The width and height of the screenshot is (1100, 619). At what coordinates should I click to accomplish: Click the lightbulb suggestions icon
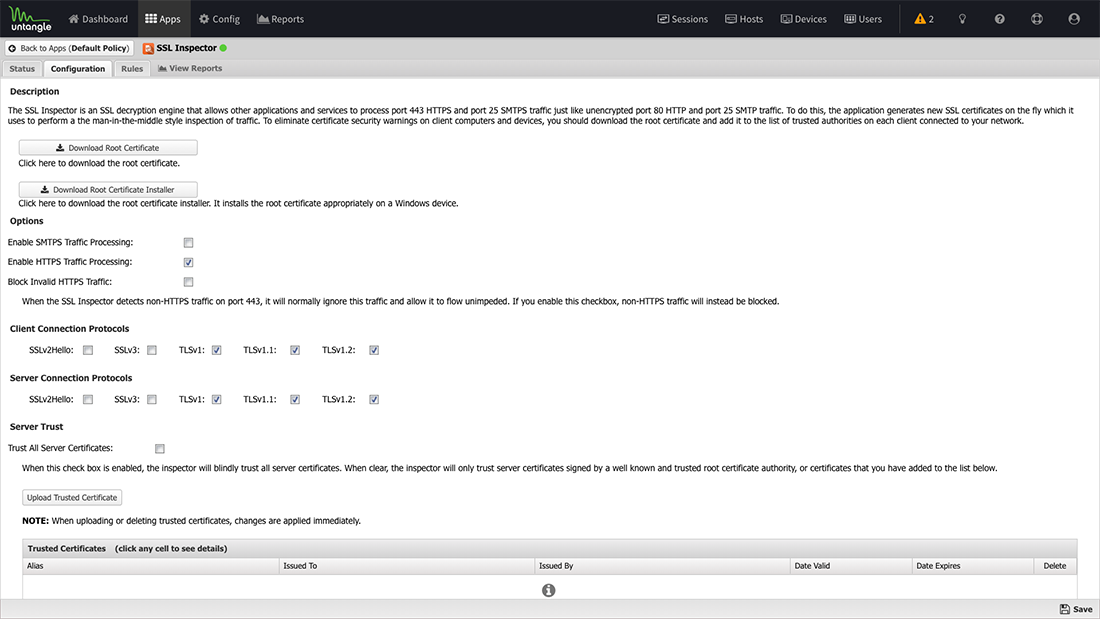click(962, 19)
